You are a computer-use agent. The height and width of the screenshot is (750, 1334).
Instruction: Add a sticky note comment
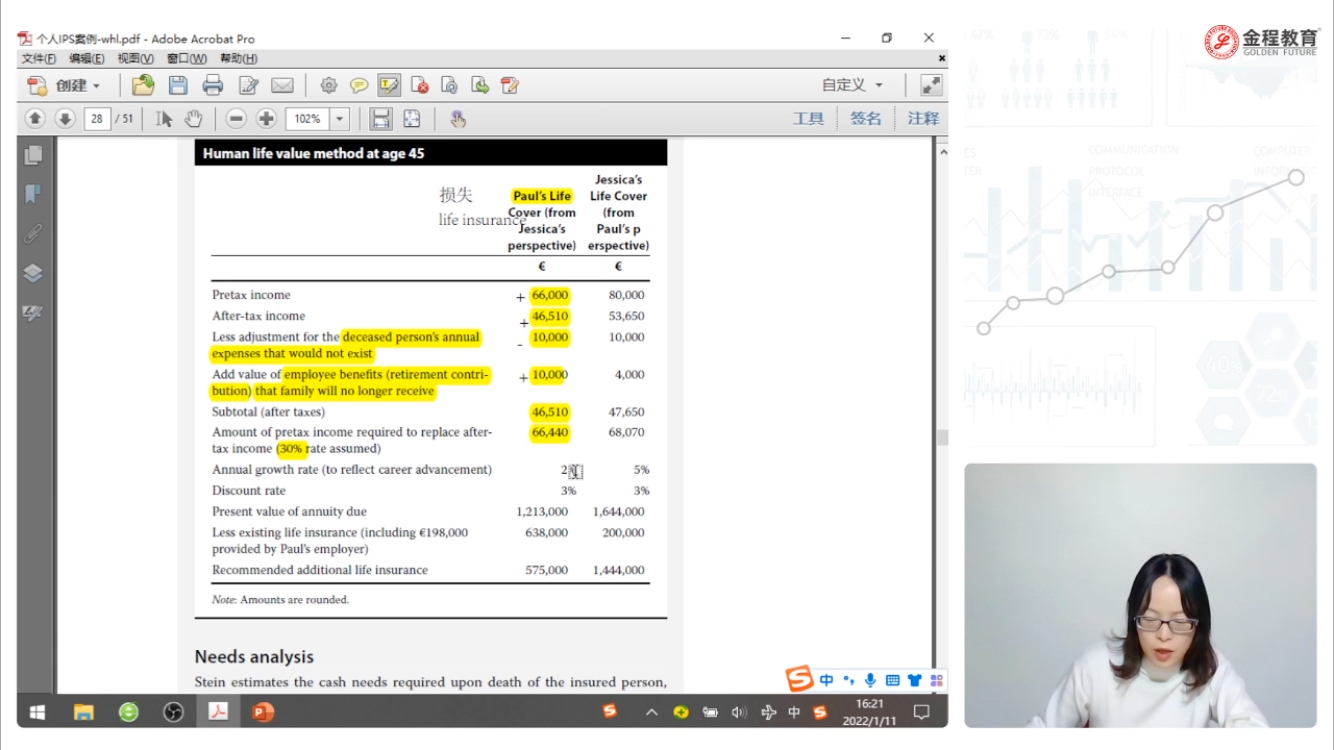[x=358, y=85]
